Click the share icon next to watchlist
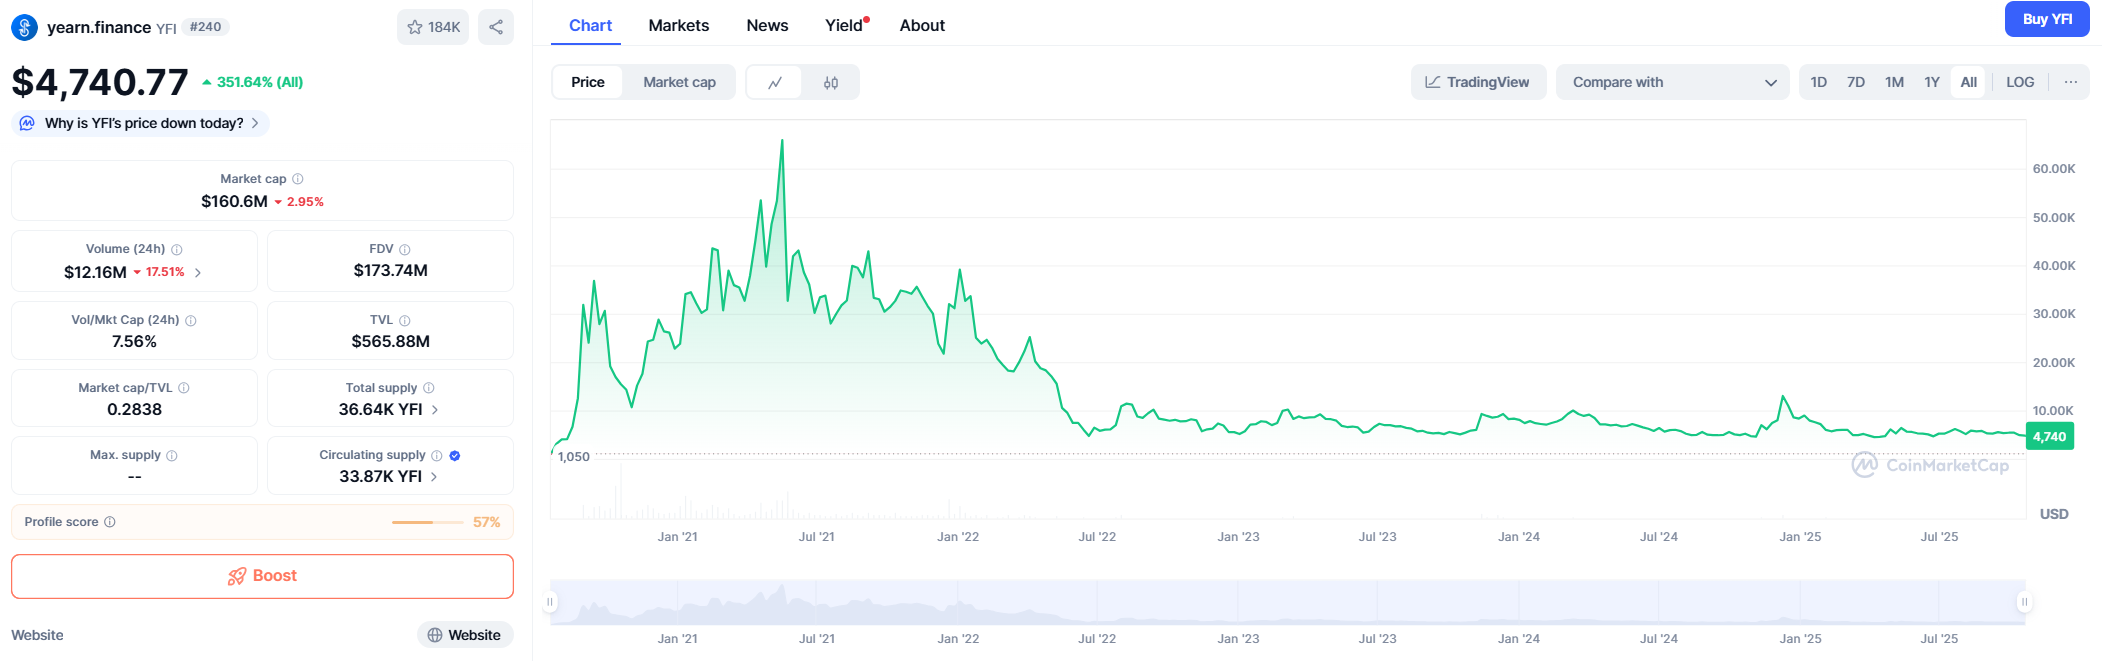 click(x=496, y=27)
